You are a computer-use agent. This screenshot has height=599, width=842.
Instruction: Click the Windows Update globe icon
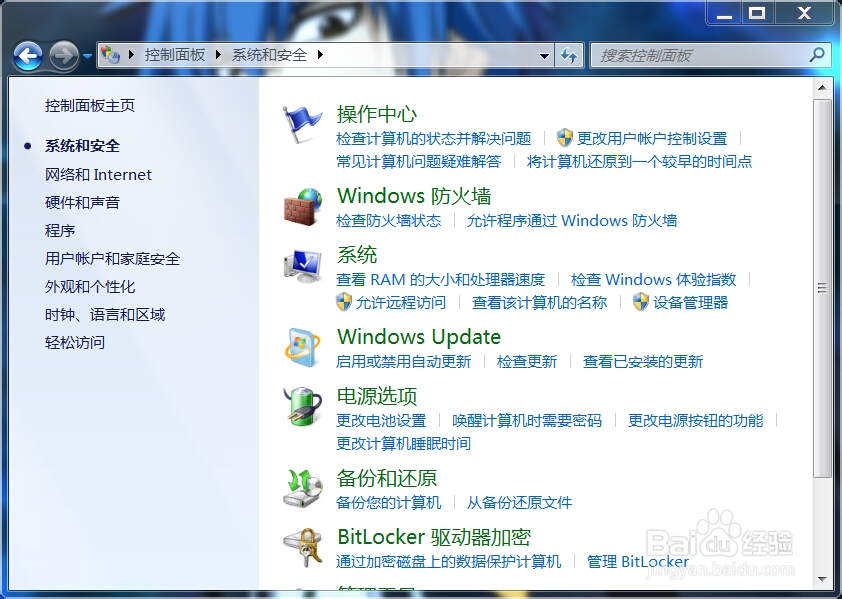tap(300, 347)
